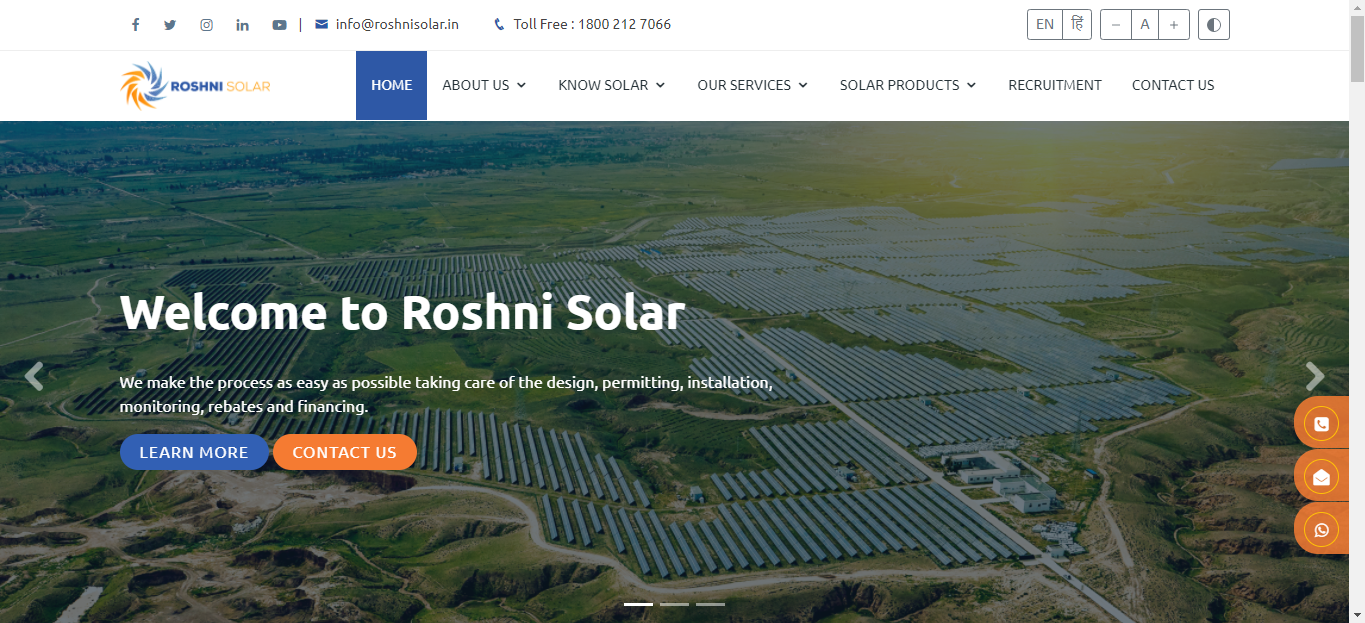
Task: Open Contact Us in the navigation bar
Action: [1173, 85]
